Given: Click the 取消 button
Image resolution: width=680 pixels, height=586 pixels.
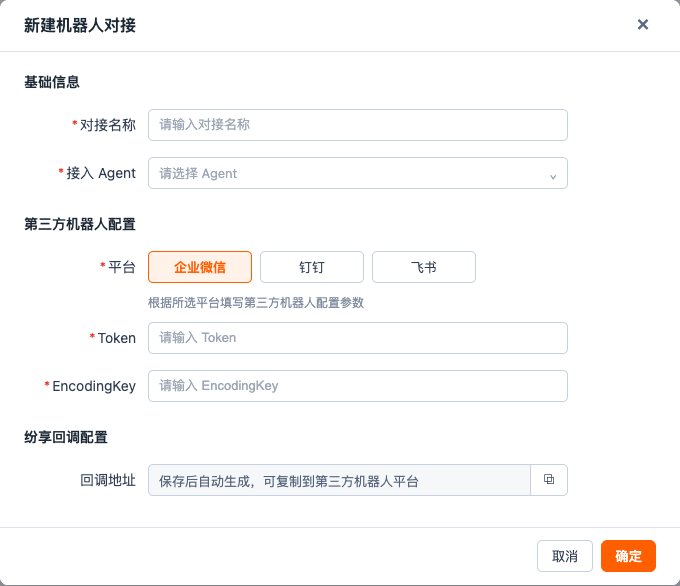Looking at the screenshot, I should click(x=565, y=556).
